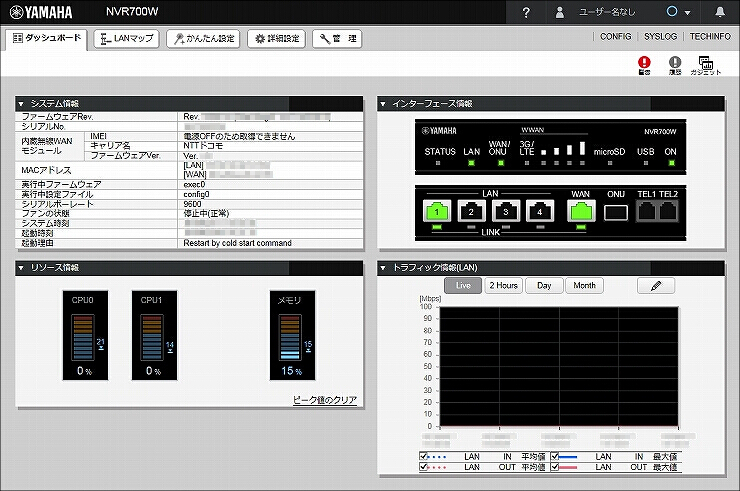Click LAN port 2 on router diagram
This screenshot has height=491, width=740.
(471, 211)
